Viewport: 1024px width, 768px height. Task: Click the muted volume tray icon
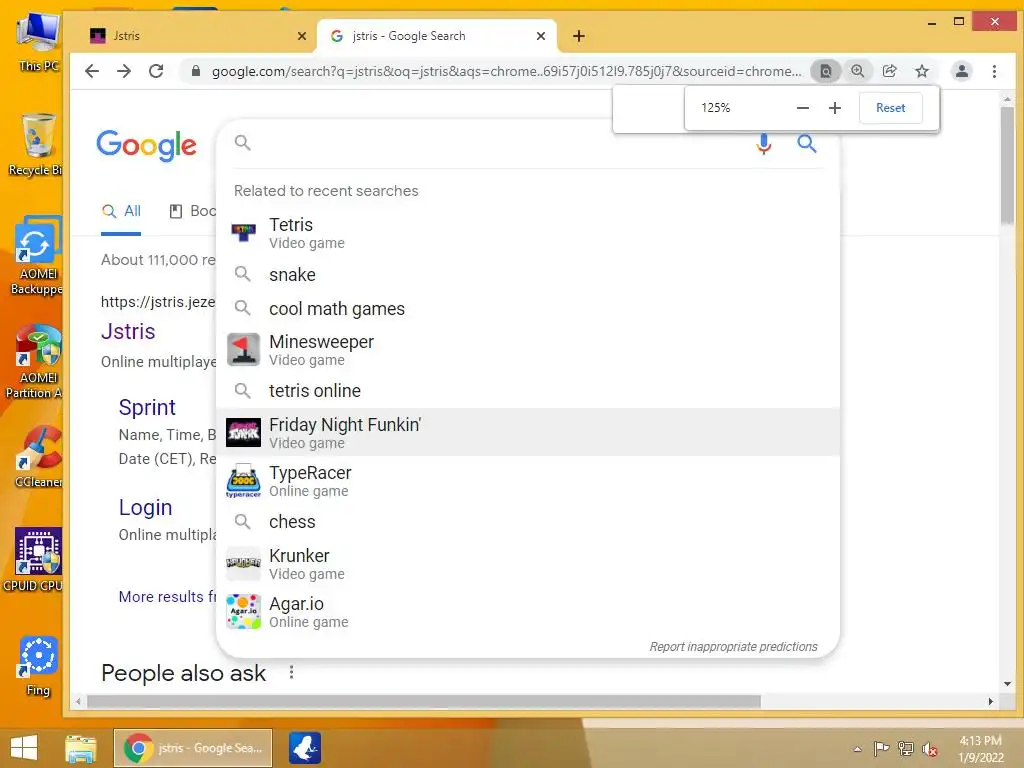click(929, 749)
